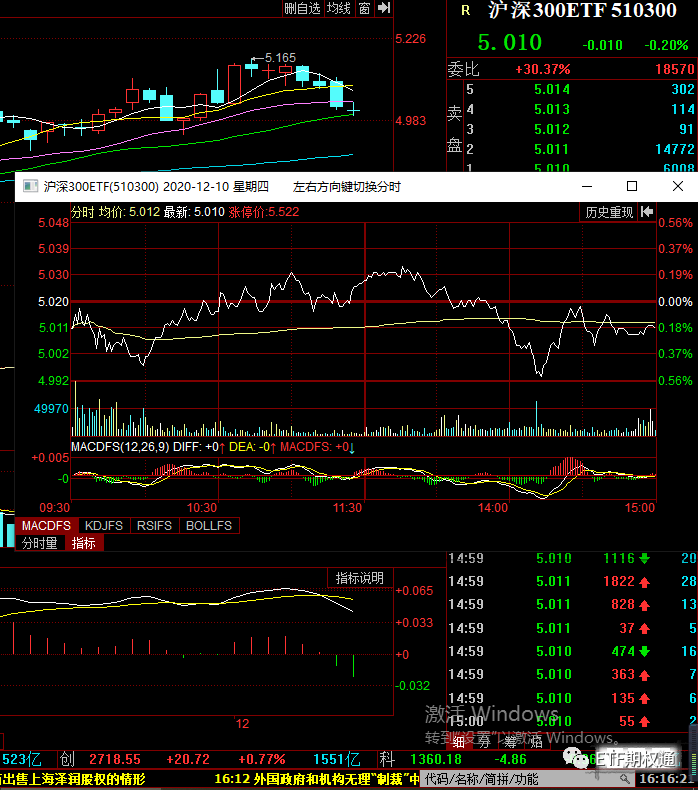Select the 焰 tab at the bottom
This screenshot has width=698, height=790.
pos(536,742)
